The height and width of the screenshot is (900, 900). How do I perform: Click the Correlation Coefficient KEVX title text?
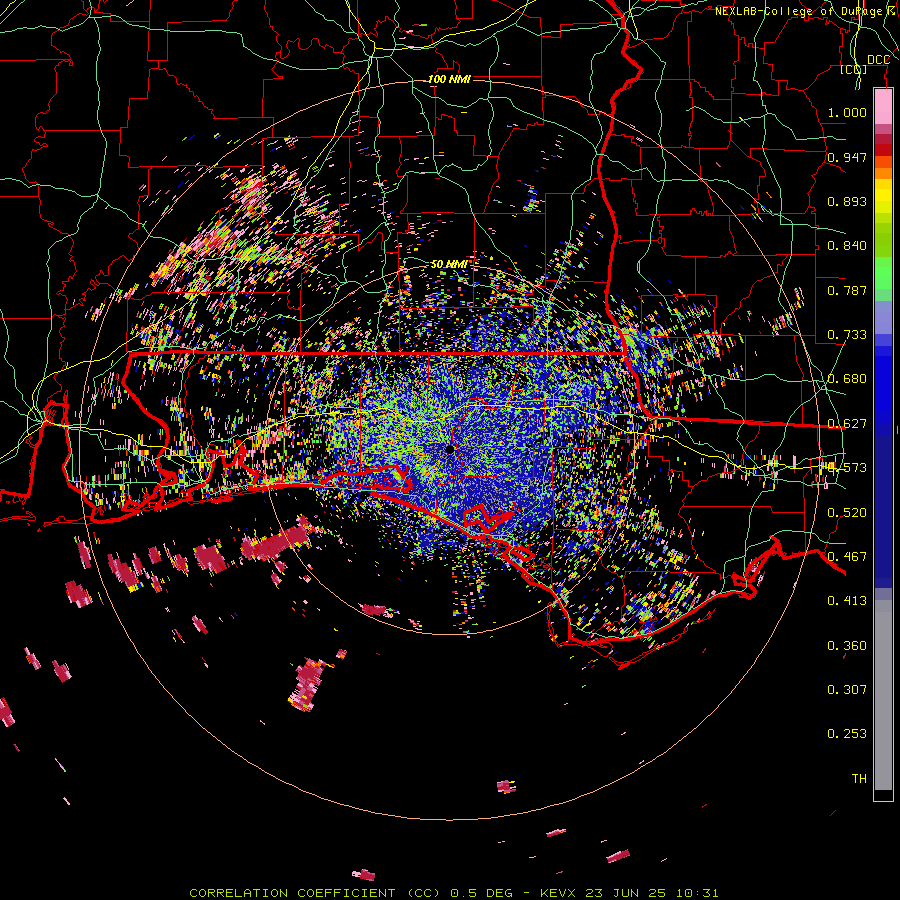(x=453, y=893)
